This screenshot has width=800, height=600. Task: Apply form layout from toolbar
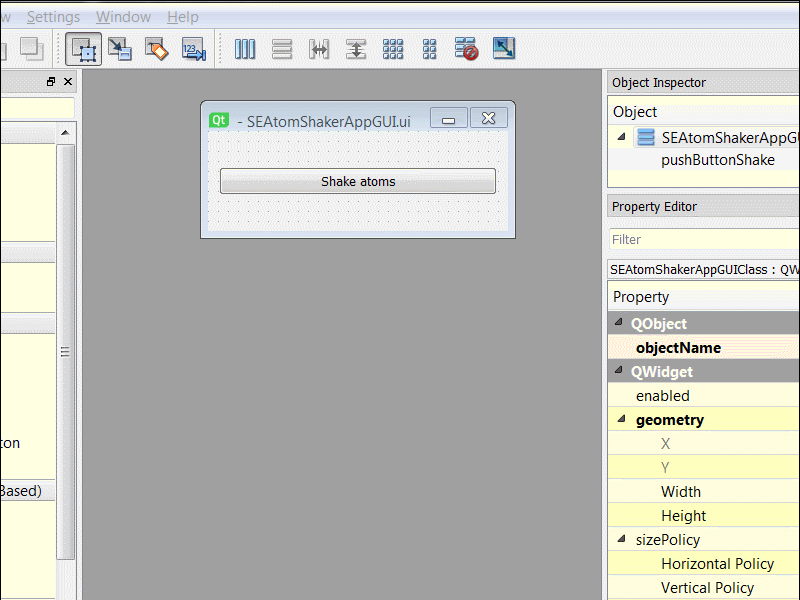click(x=429, y=48)
